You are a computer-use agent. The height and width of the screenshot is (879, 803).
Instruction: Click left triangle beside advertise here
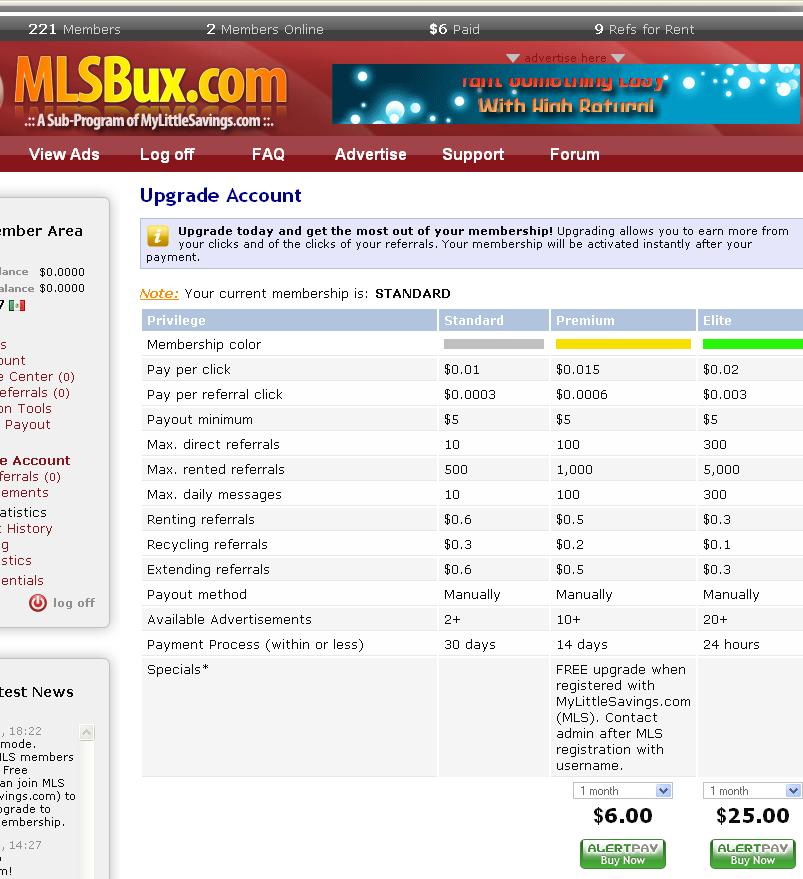click(x=513, y=58)
